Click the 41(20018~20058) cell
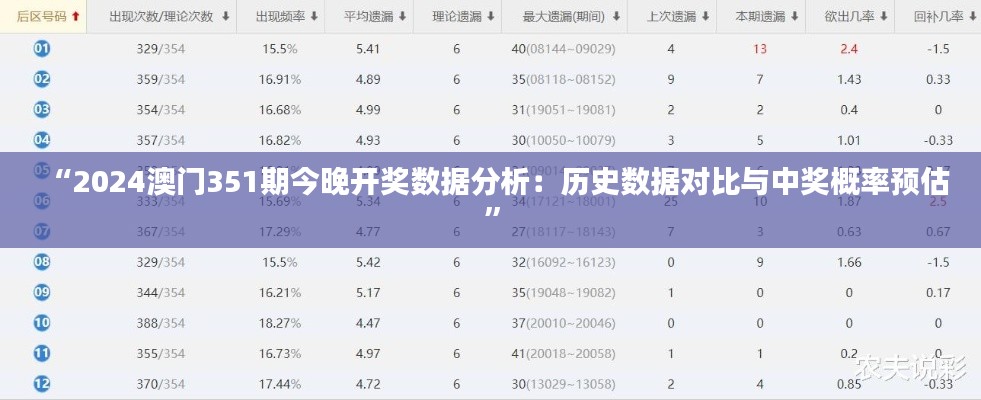The width and height of the screenshot is (981, 400). pos(564,353)
